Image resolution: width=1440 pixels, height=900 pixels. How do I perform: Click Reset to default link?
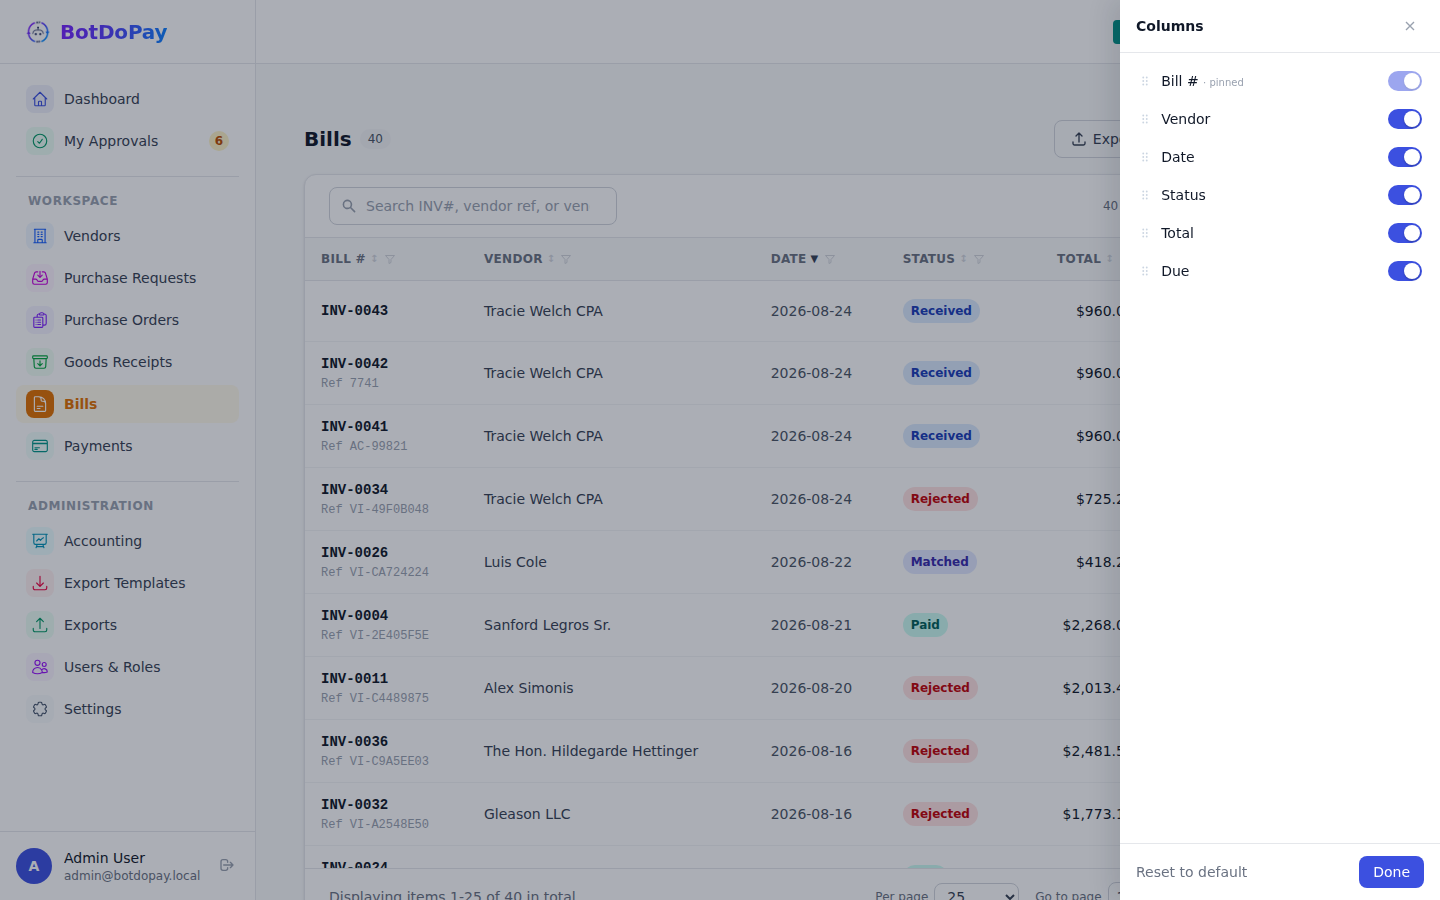point(1191,872)
